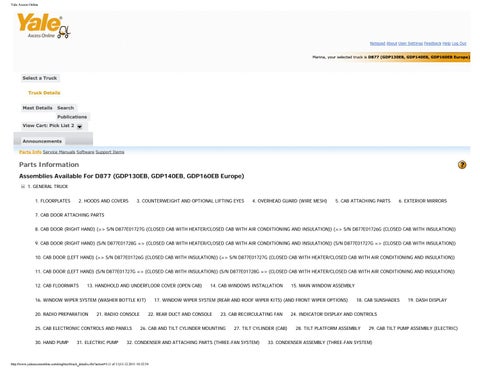This screenshot has width=480, height=371.
Task: Go to Truck Details
Action: (44, 93)
